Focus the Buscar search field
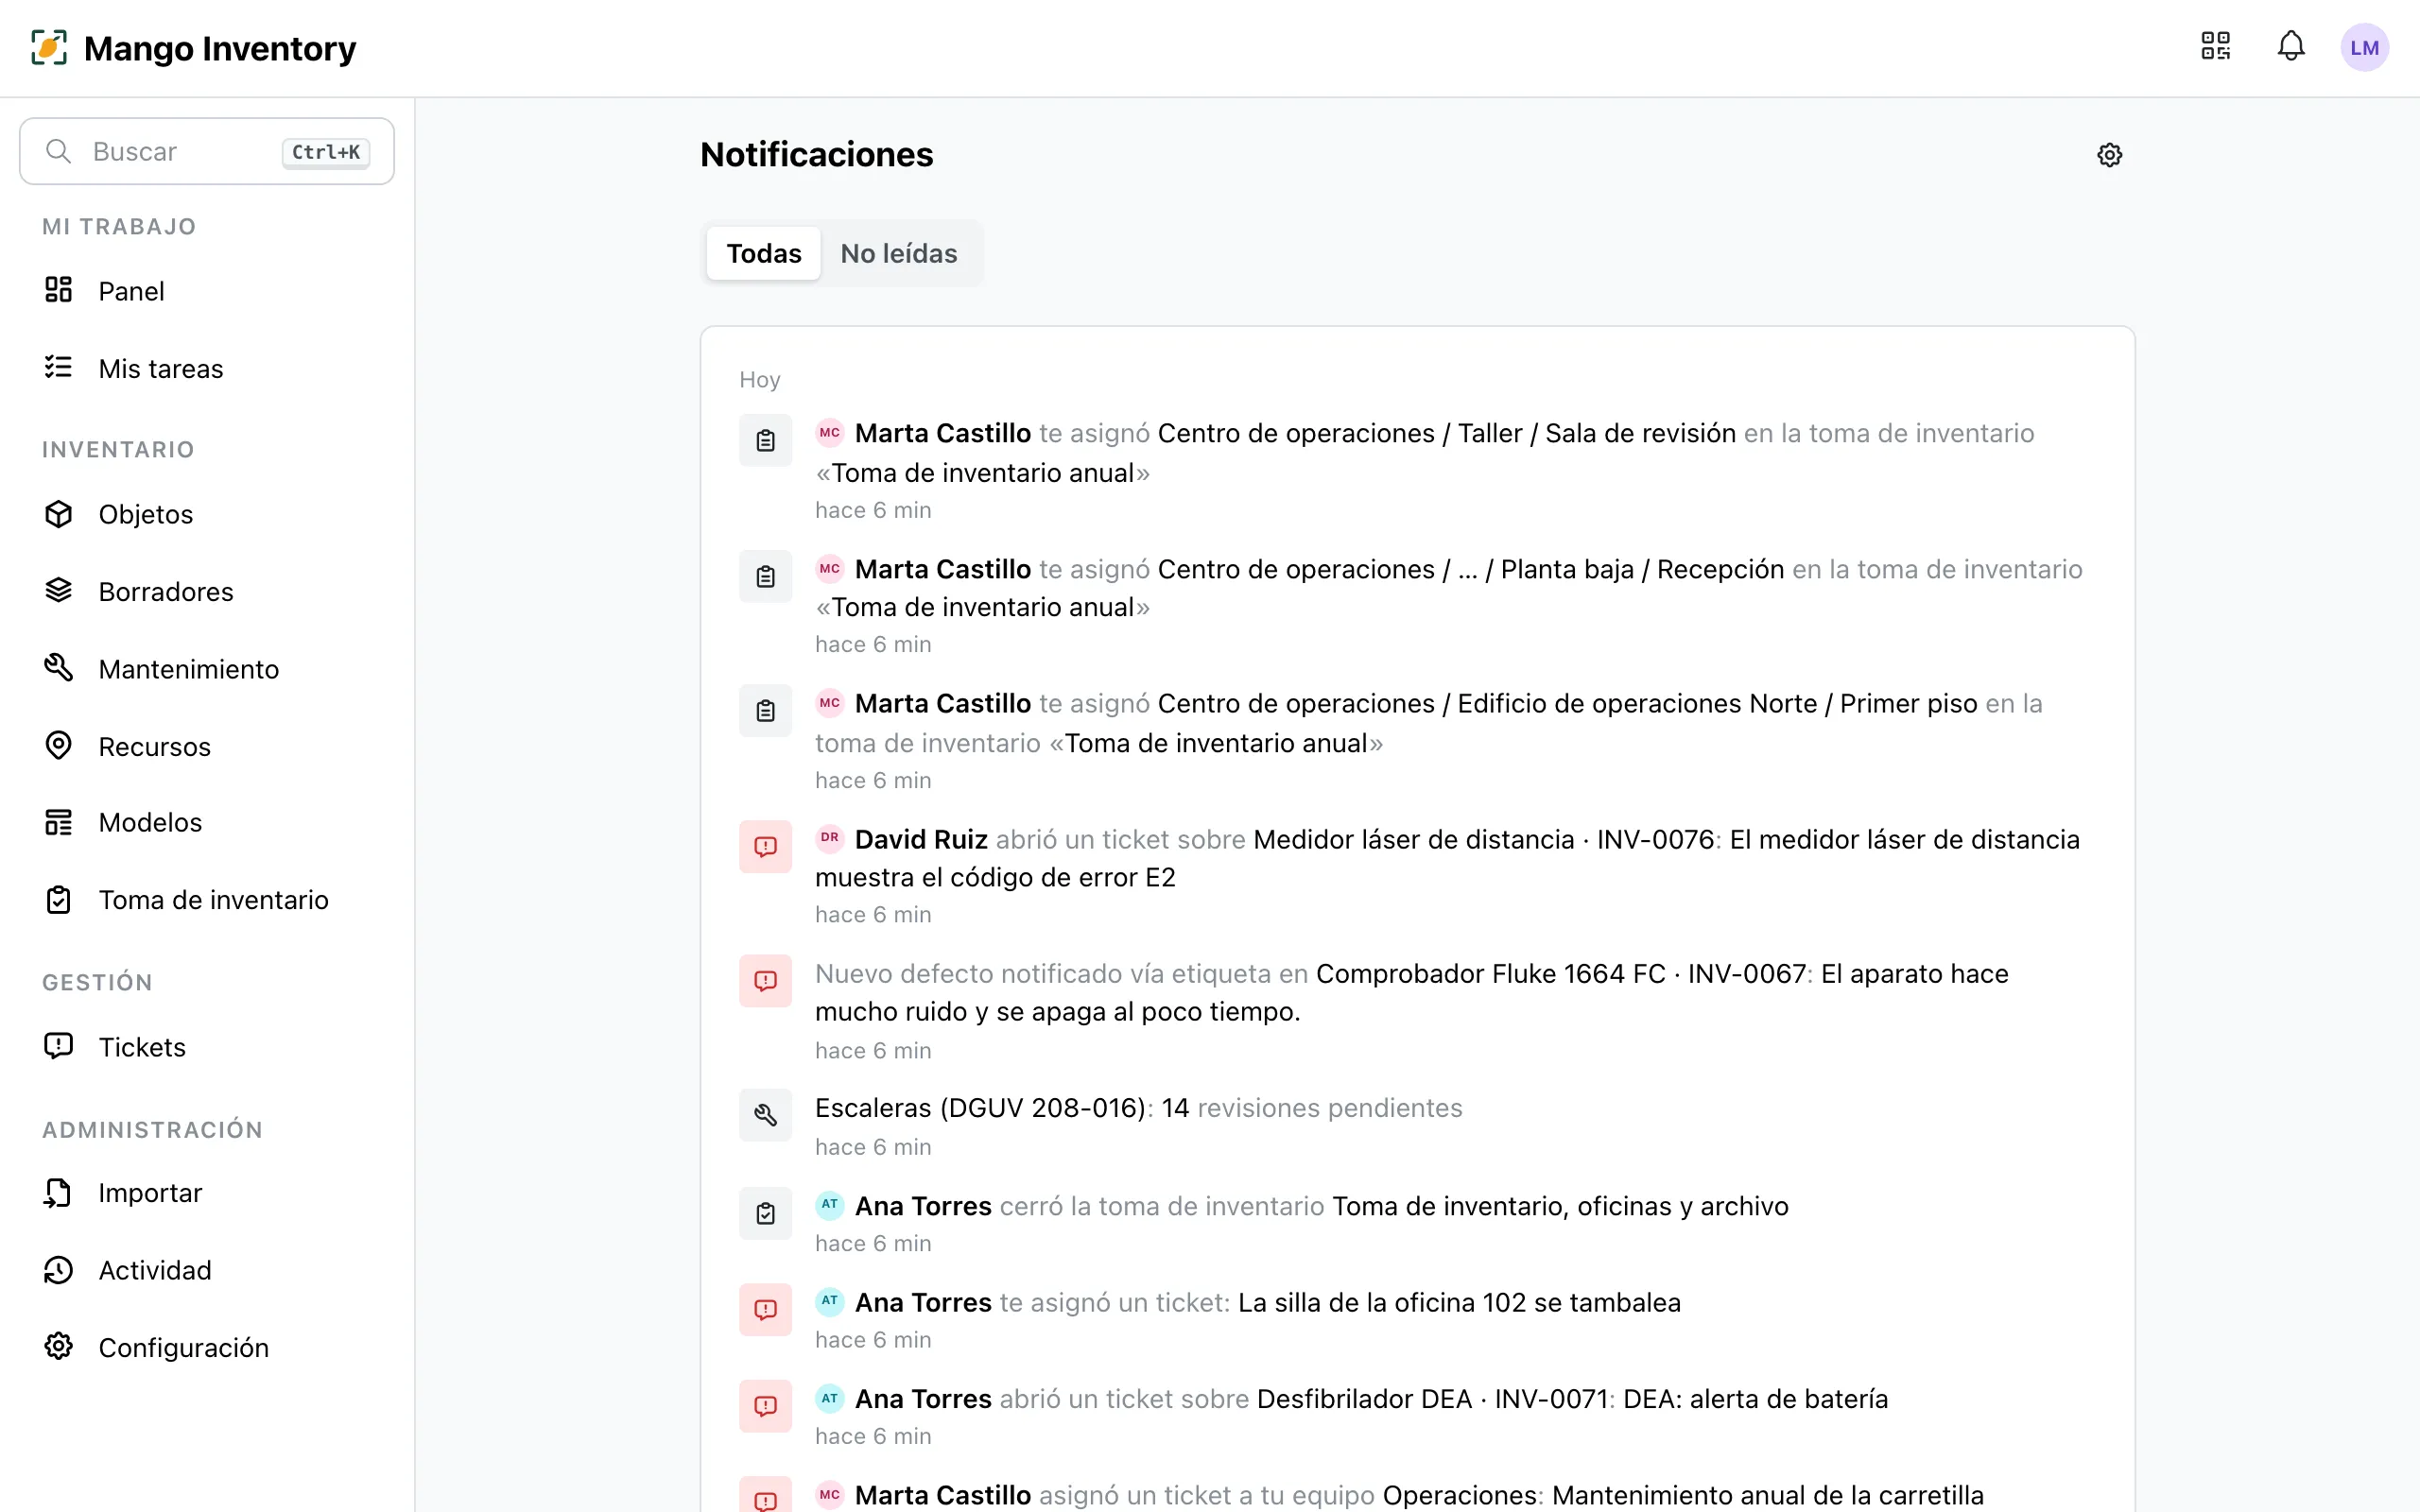The image size is (2420, 1512). pos(207,151)
